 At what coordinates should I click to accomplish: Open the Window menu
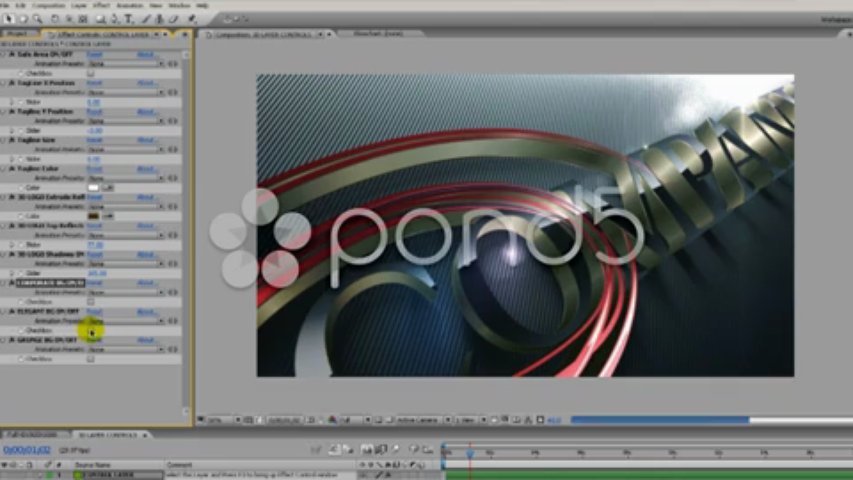coord(179,5)
